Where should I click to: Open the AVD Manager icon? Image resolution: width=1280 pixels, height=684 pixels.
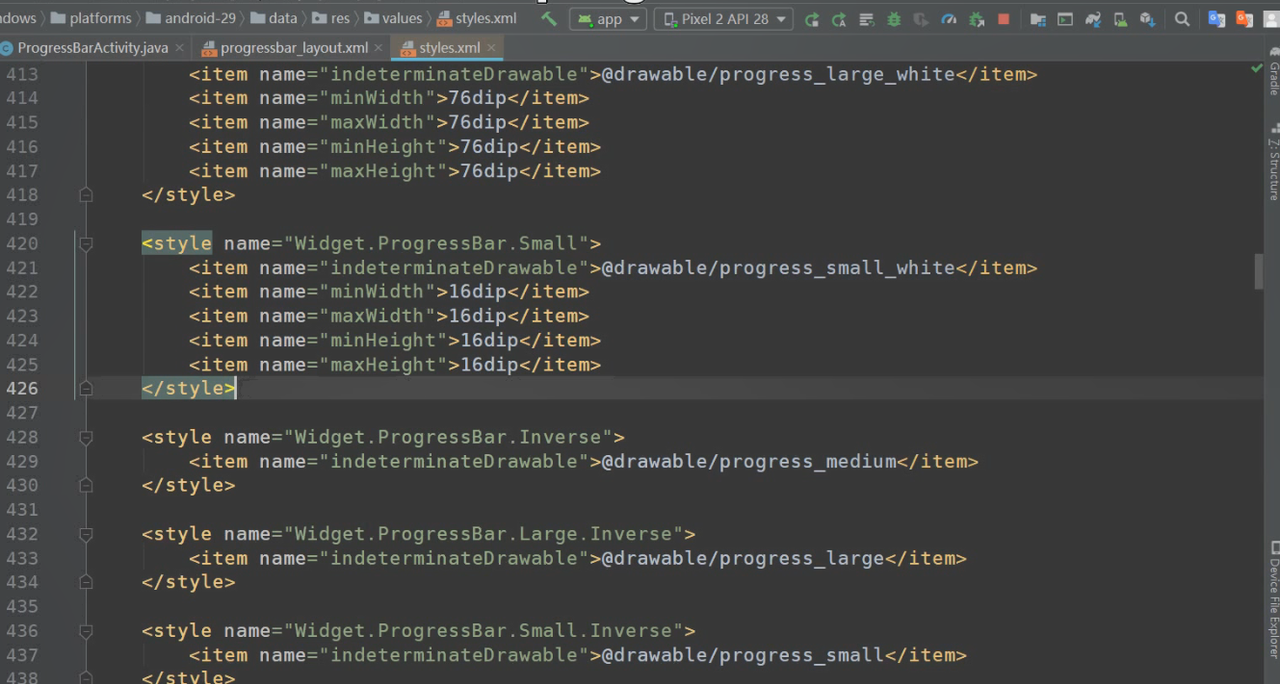(1120, 19)
